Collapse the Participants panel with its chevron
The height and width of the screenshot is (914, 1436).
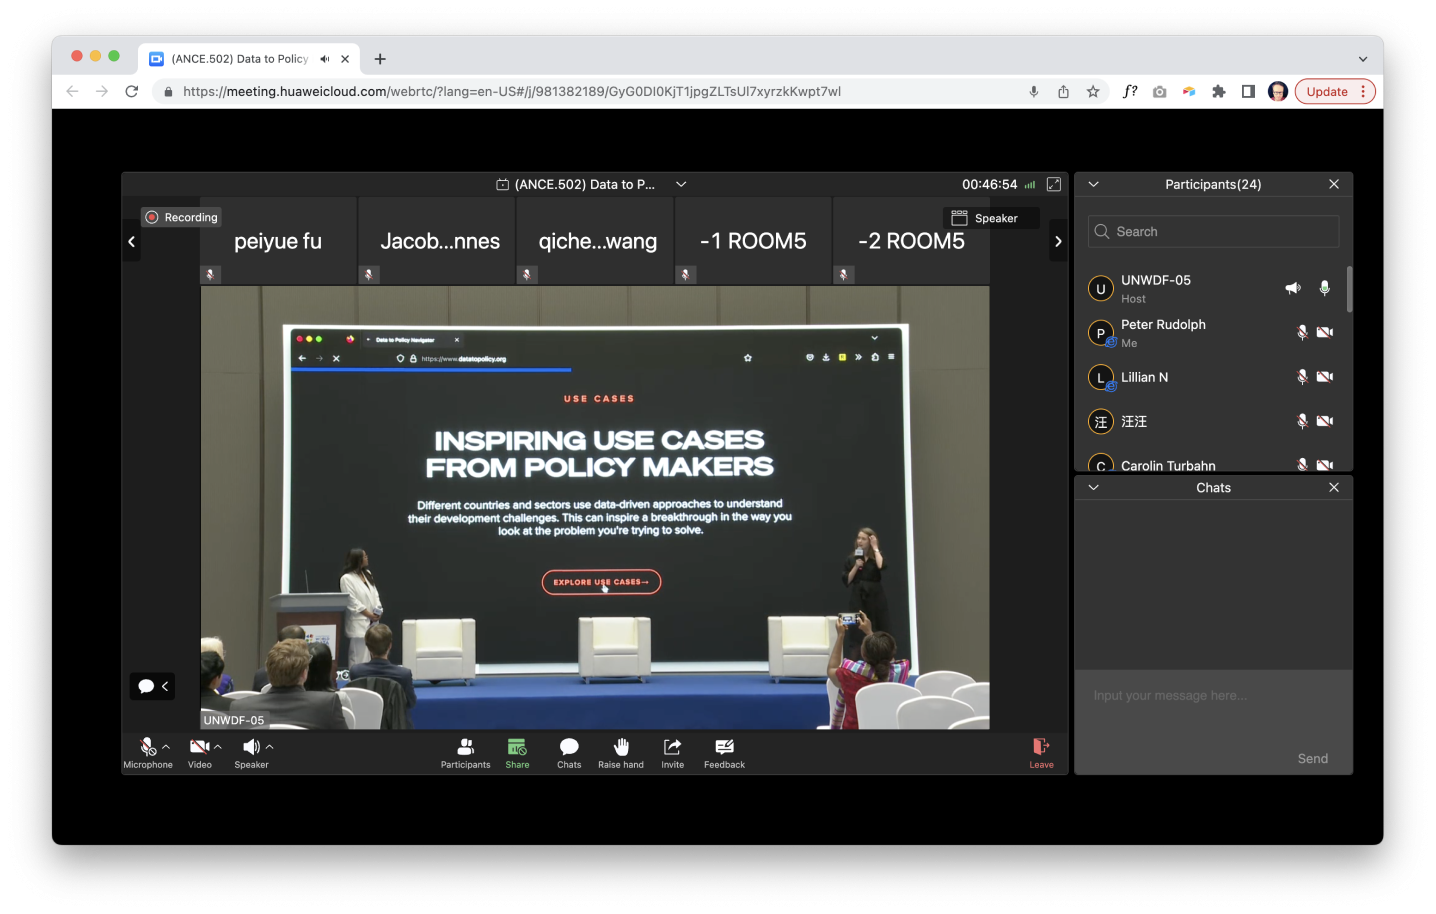point(1093,184)
